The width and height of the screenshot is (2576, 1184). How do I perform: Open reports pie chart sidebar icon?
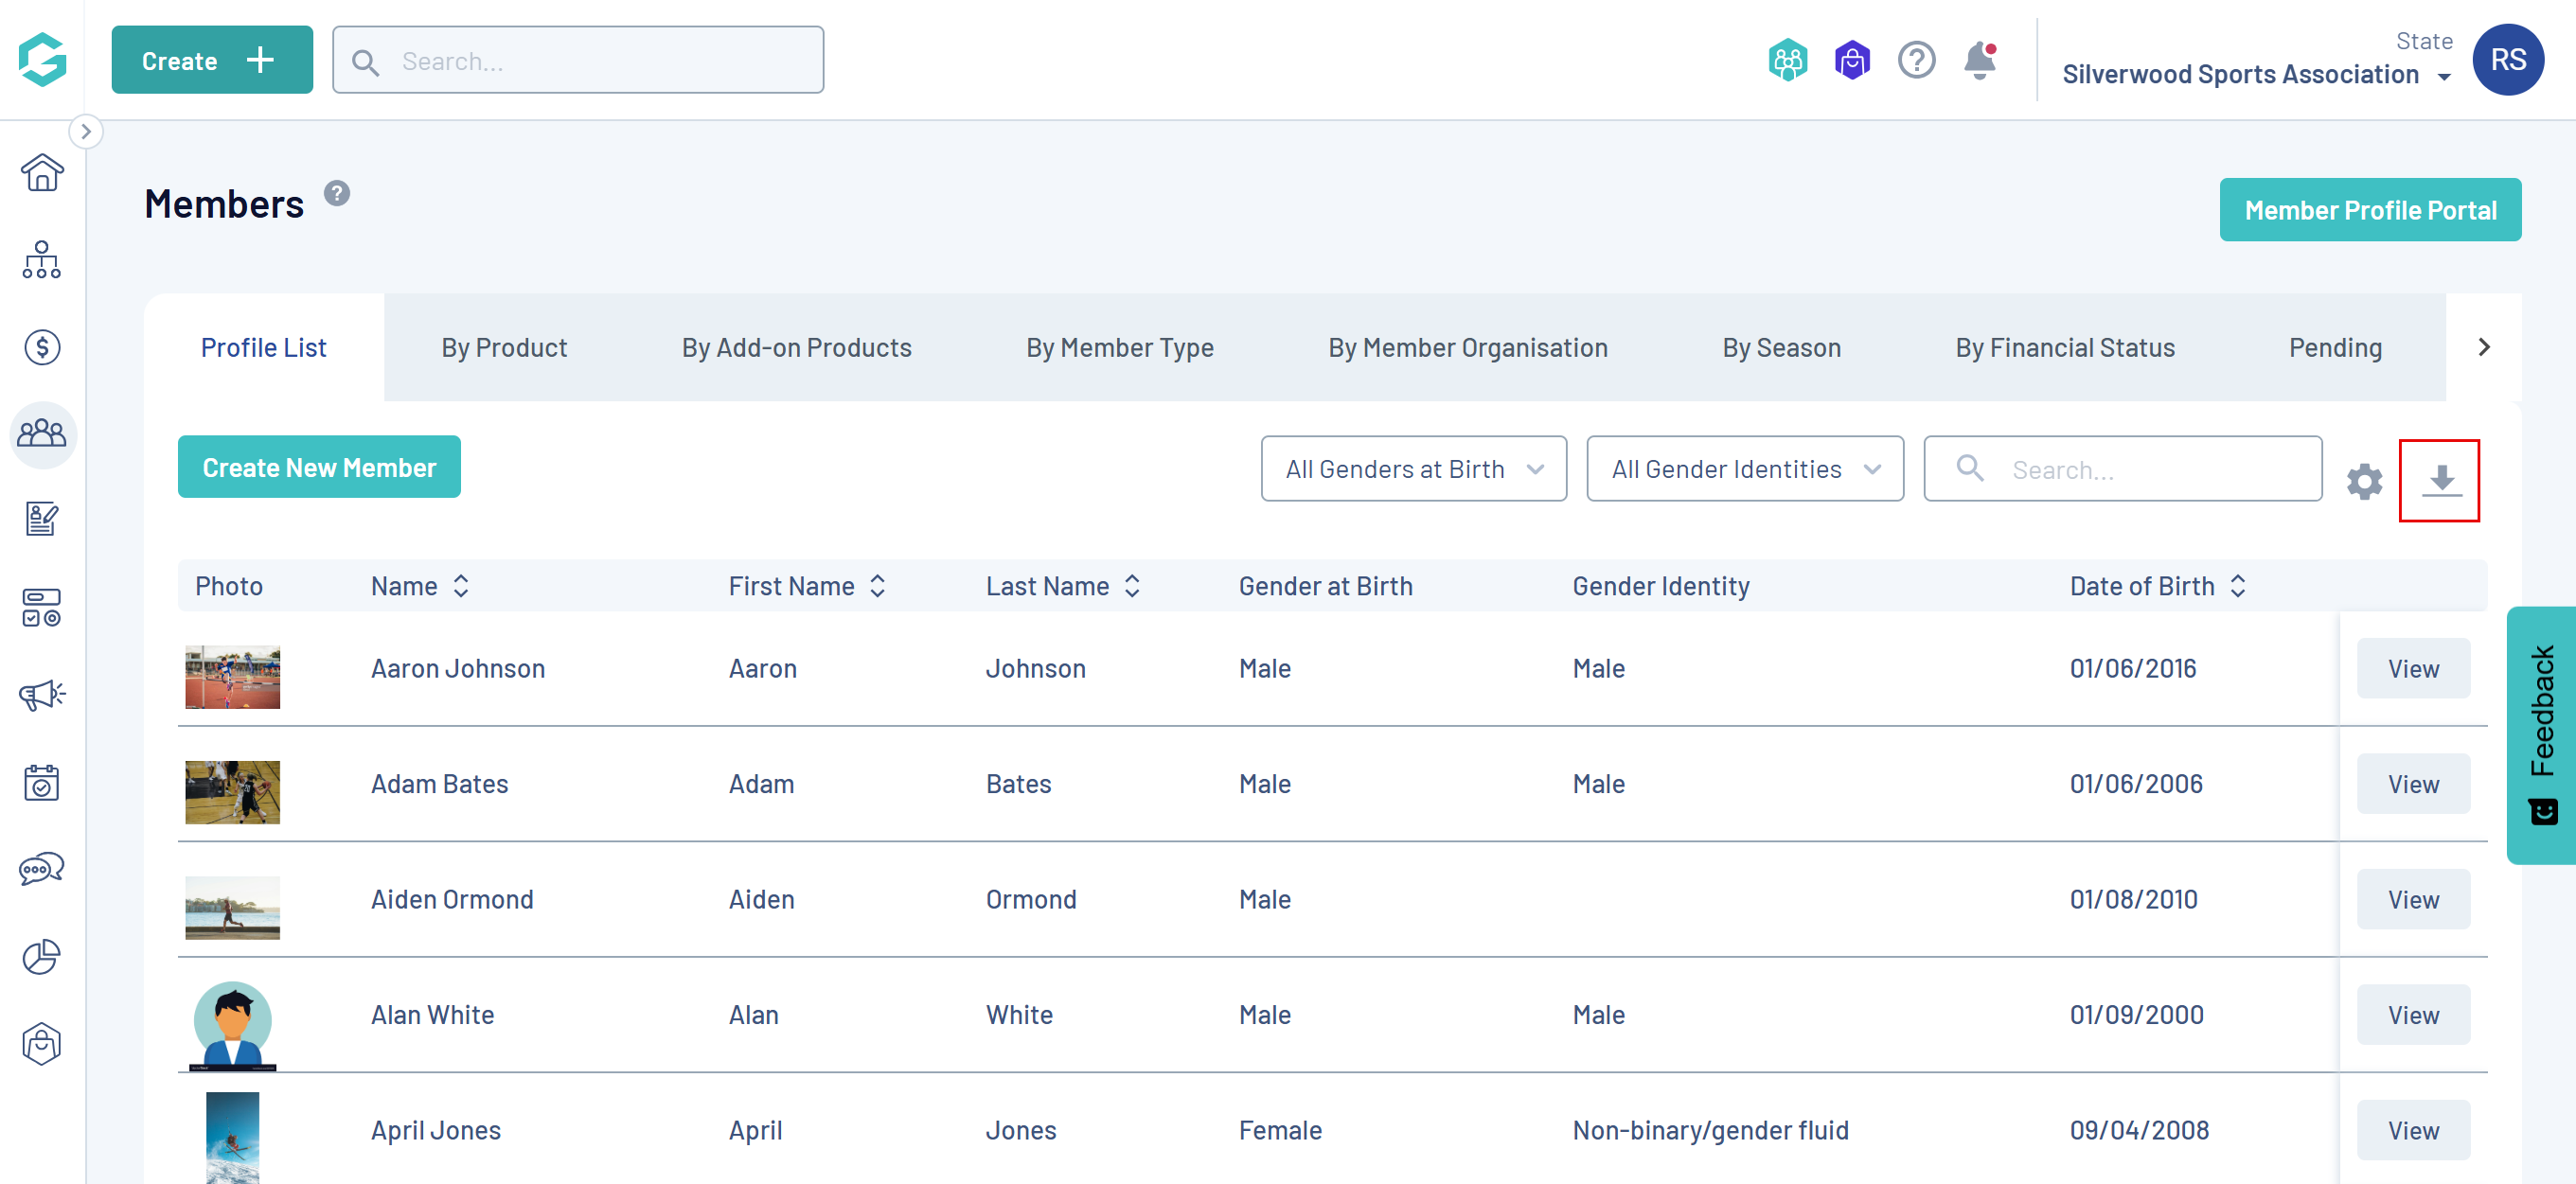[42, 956]
